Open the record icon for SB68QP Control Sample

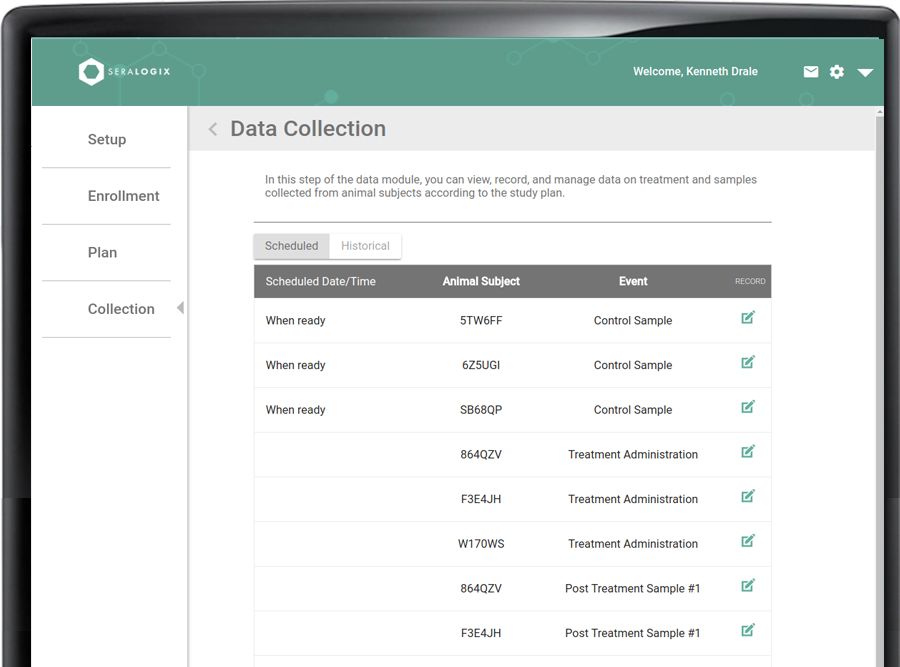tap(748, 407)
